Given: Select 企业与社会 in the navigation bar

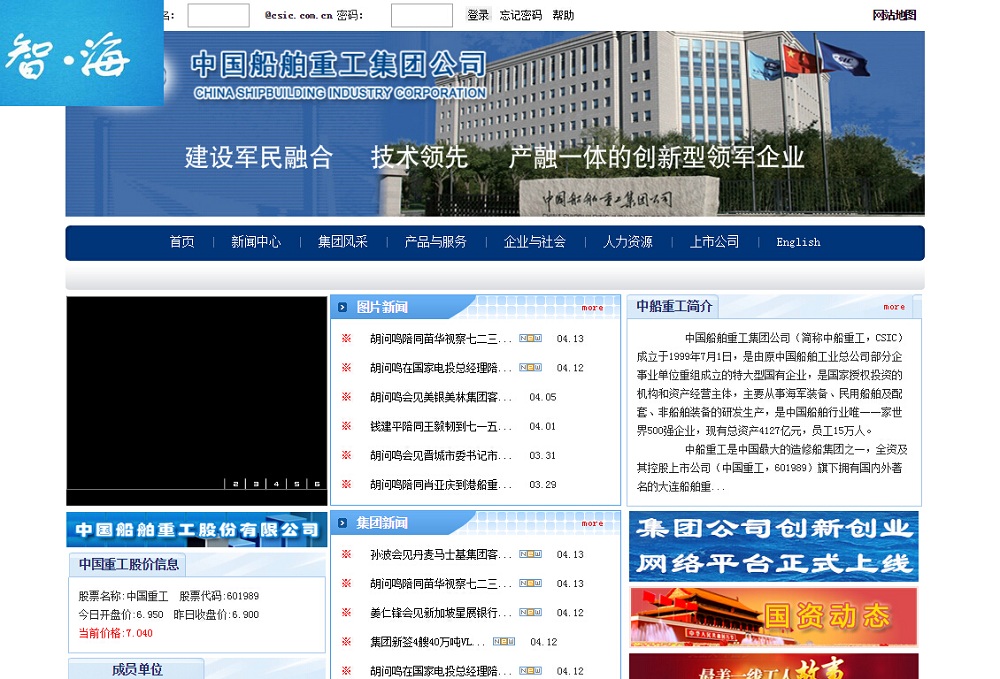Looking at the screenshot, I should (x=534, y=242).
